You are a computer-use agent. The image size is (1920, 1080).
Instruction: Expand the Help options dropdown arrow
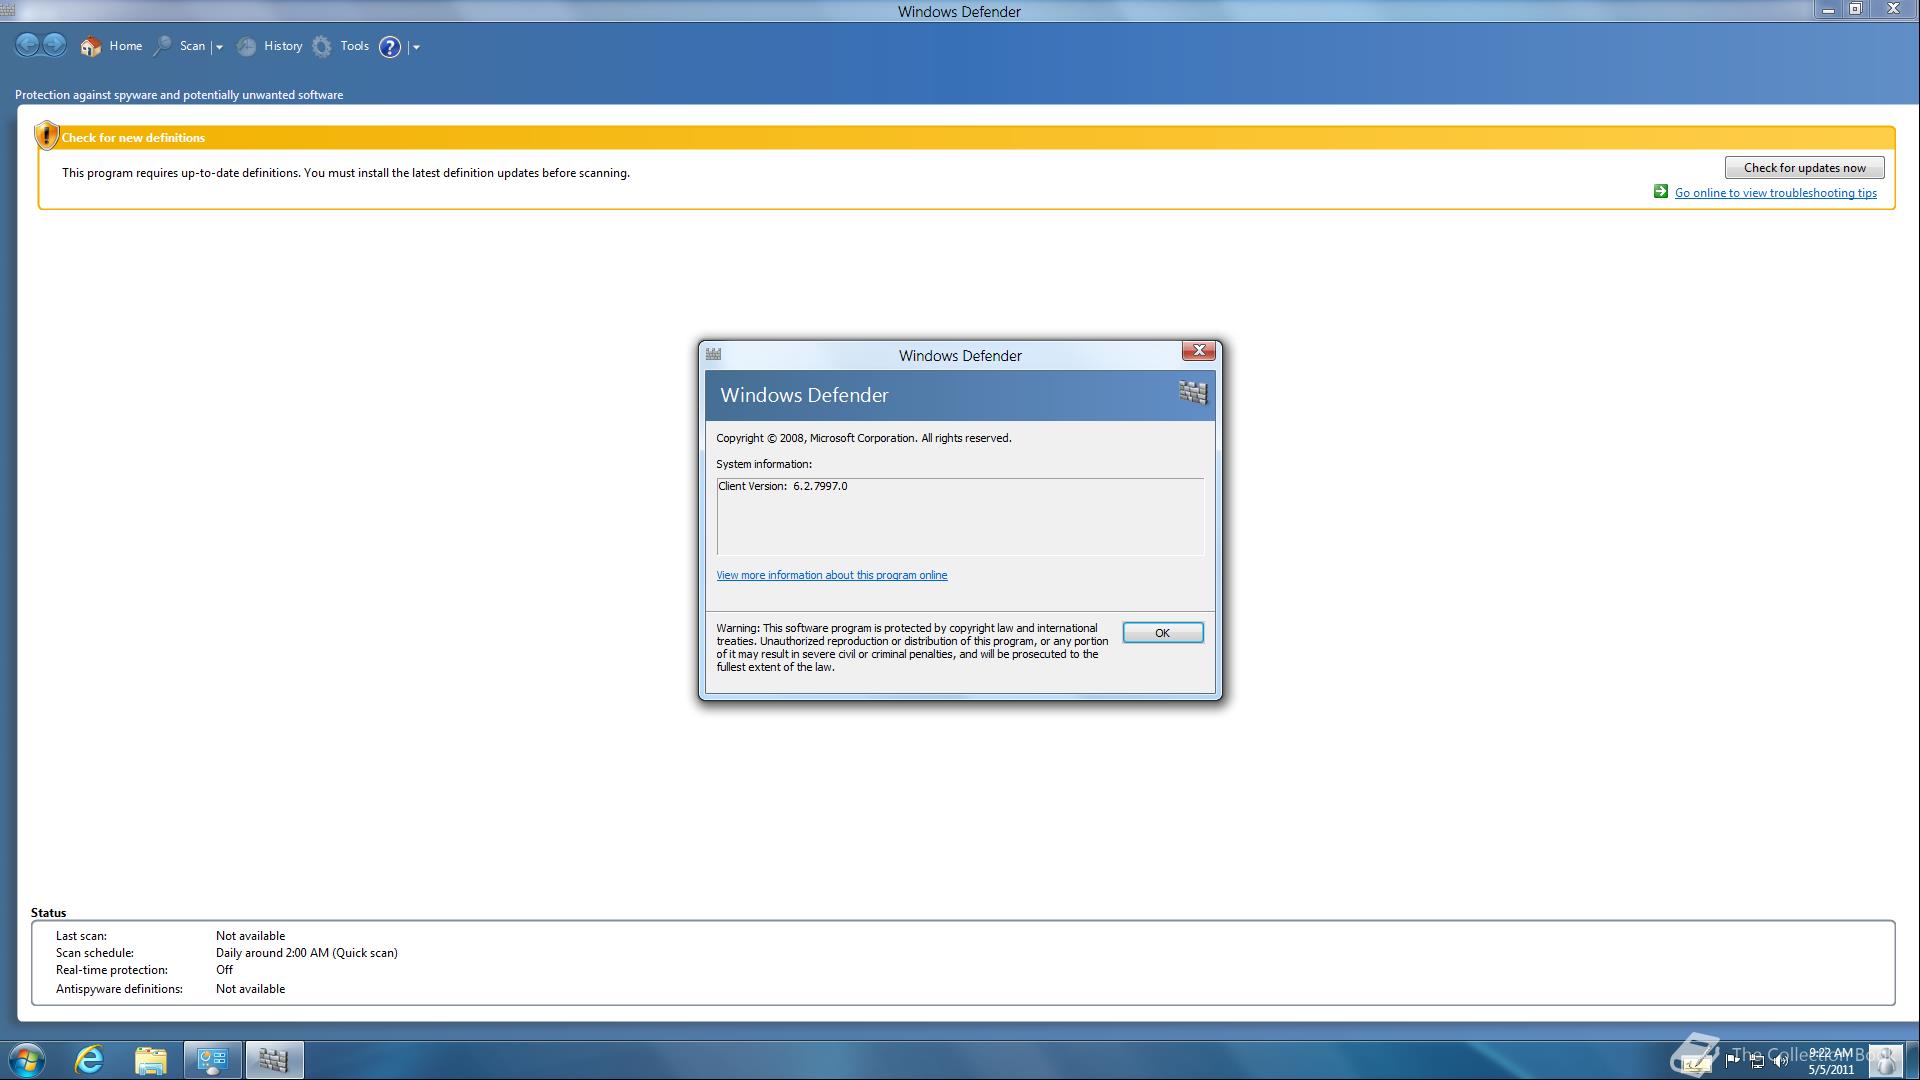coord(416,47)
